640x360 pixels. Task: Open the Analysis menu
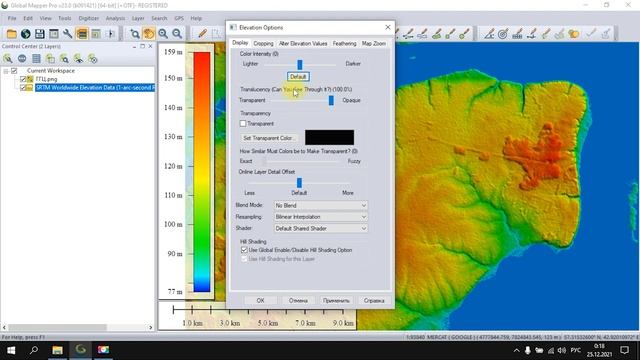pyautogui.click(x=115, y=18)
